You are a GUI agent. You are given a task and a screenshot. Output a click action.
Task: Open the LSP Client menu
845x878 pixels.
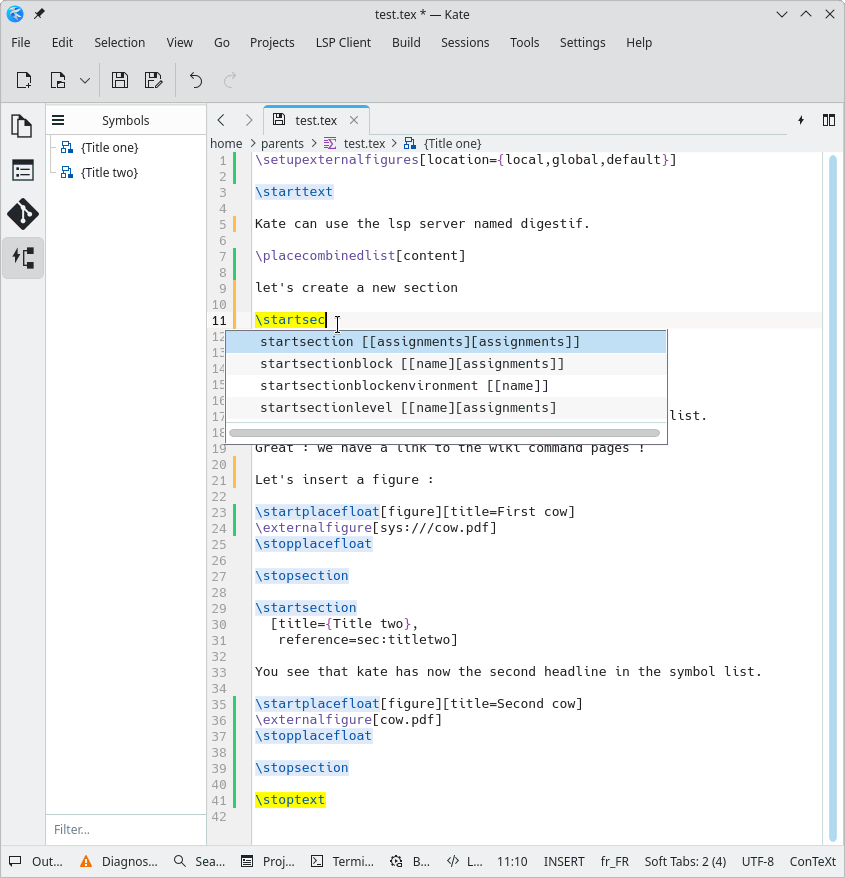tap(343, 43)
